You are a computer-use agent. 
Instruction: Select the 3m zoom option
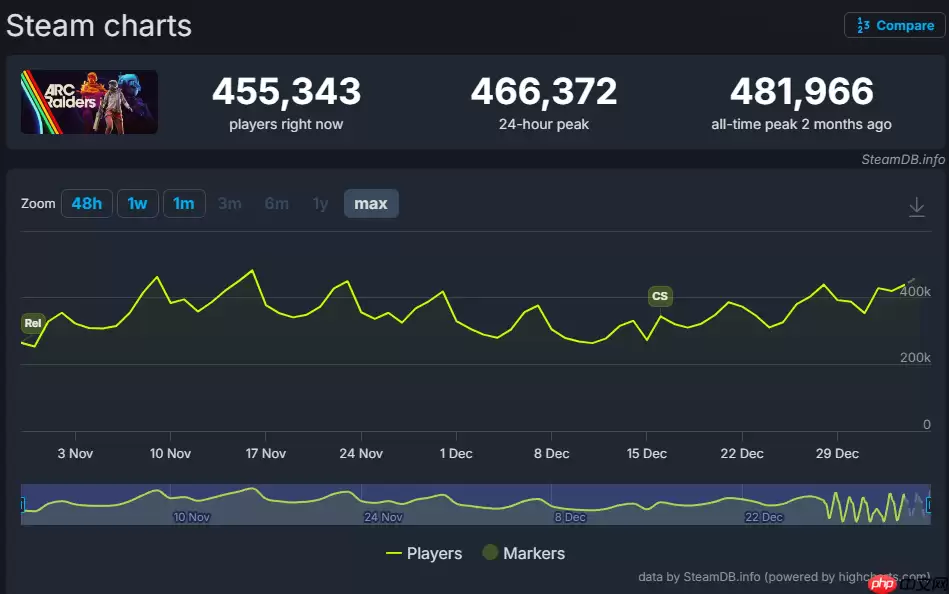[x=230, y=204]
